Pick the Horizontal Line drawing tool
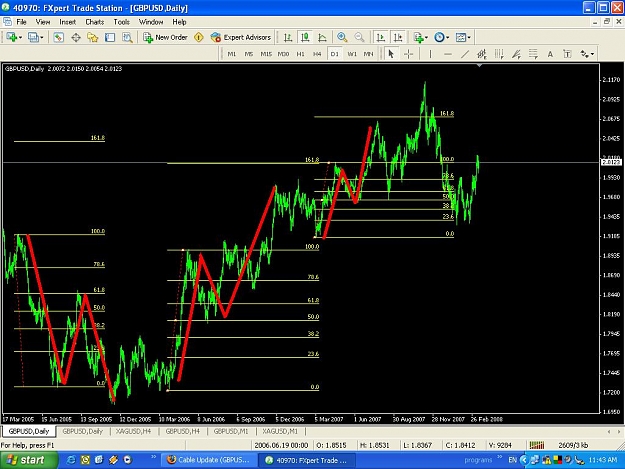This screenshot has height=469, width=625. click(448, 54)
